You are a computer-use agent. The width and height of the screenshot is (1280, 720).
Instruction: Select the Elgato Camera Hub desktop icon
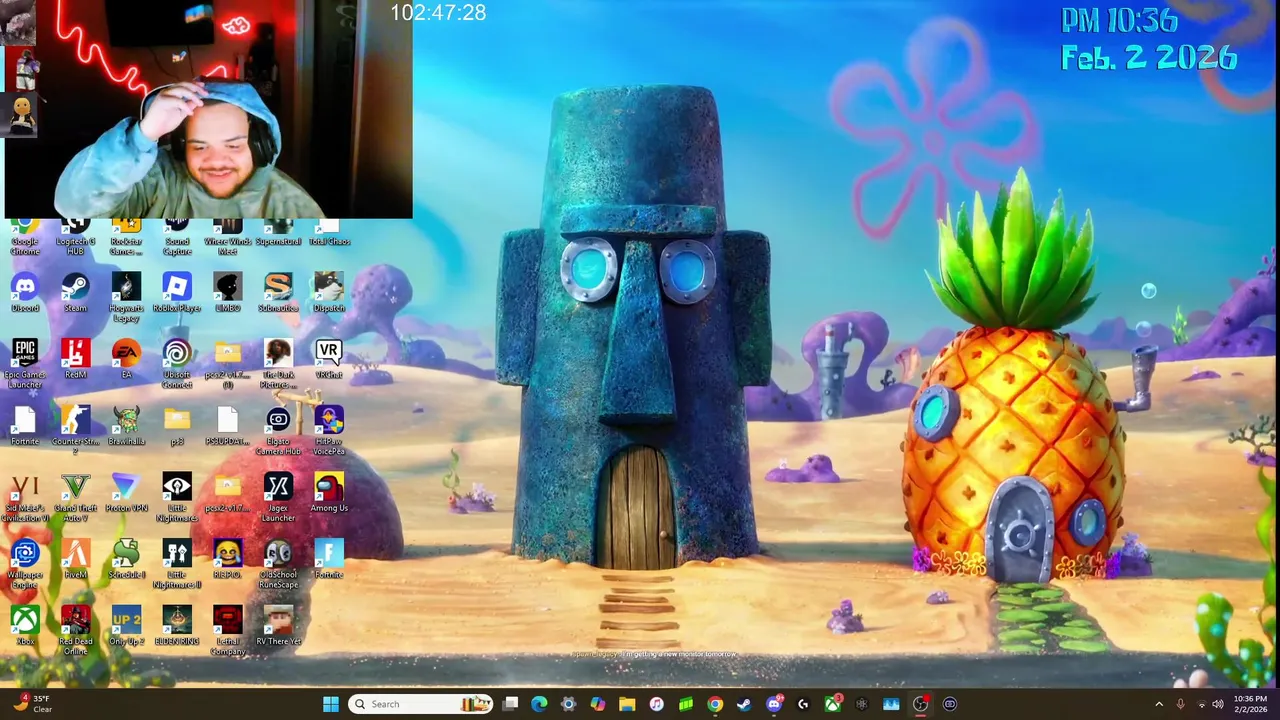click(x=278, y=430)
